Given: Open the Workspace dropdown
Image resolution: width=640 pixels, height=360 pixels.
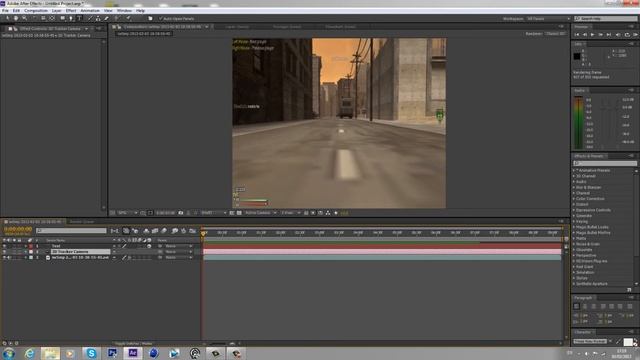Looking at the screenshot, I should (548, 19).
